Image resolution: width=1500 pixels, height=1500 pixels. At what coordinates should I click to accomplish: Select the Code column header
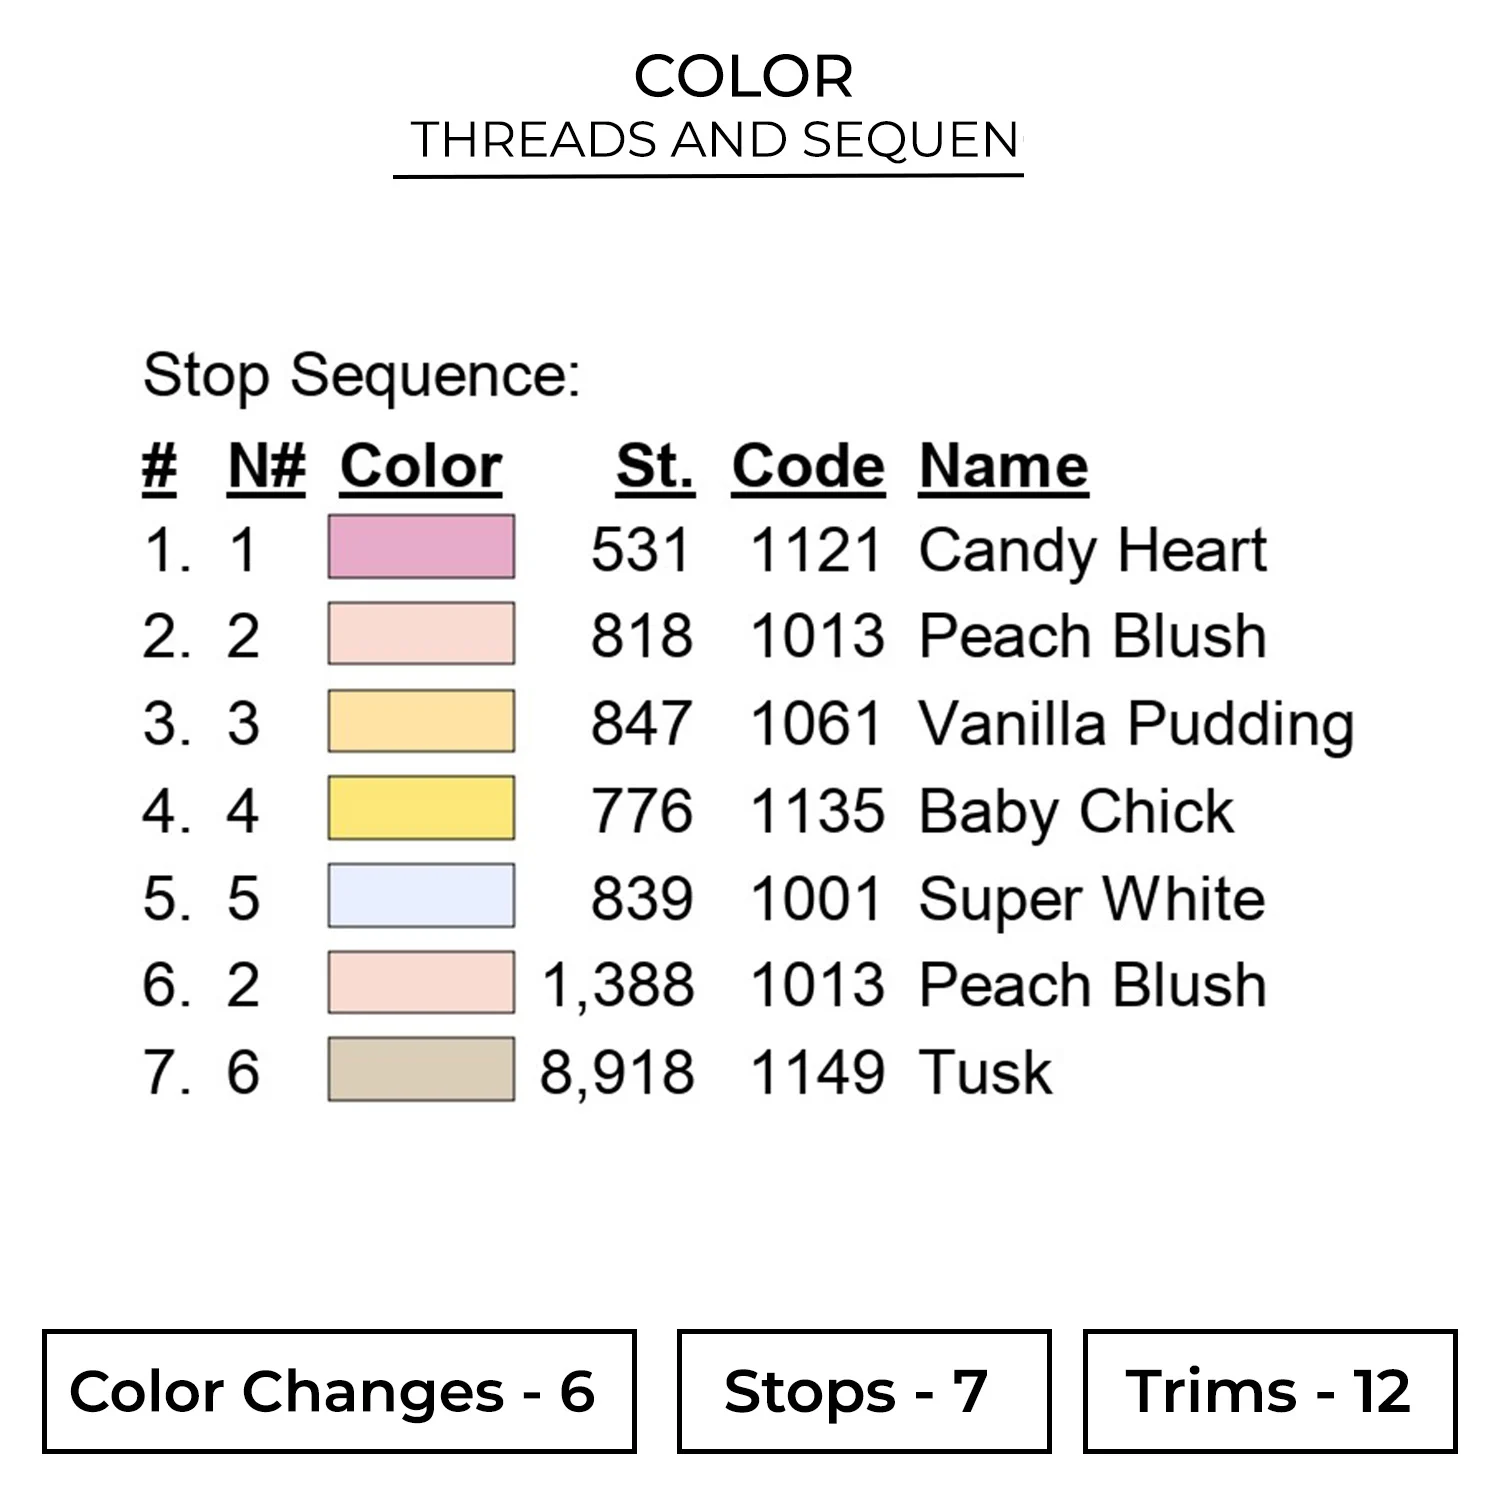[808, 467]
